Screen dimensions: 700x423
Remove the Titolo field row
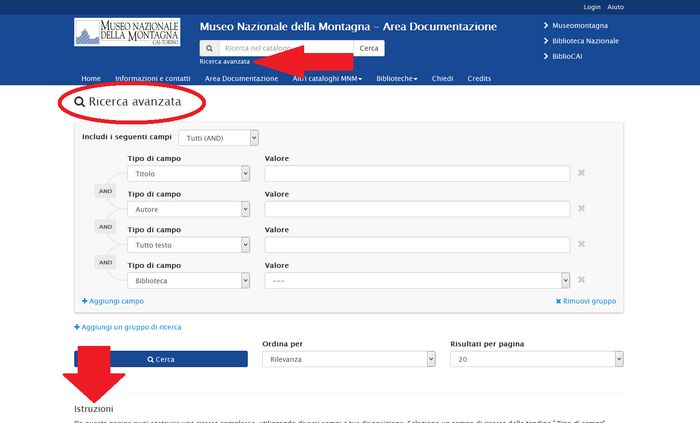coord(581,173)
